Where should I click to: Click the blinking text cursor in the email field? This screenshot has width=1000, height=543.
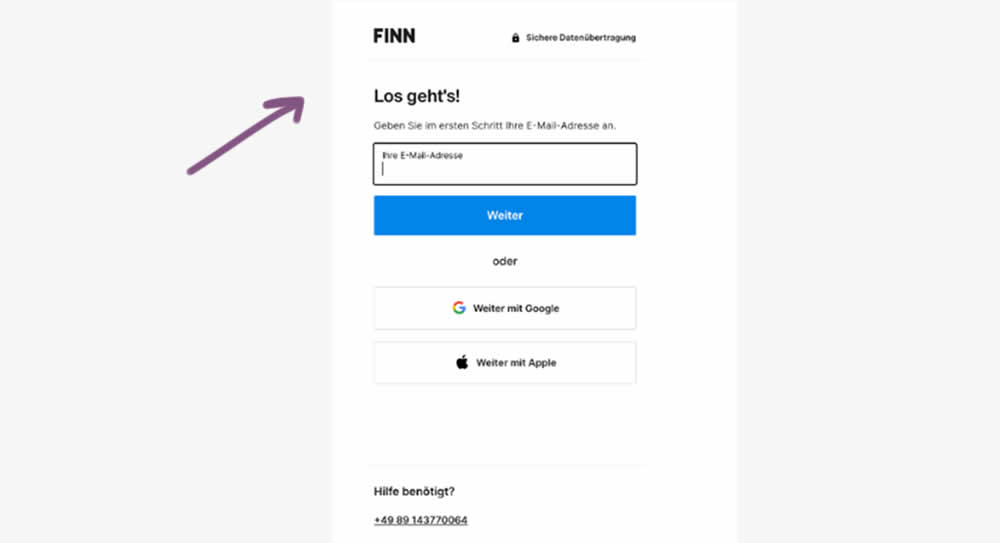coord(383,169)
